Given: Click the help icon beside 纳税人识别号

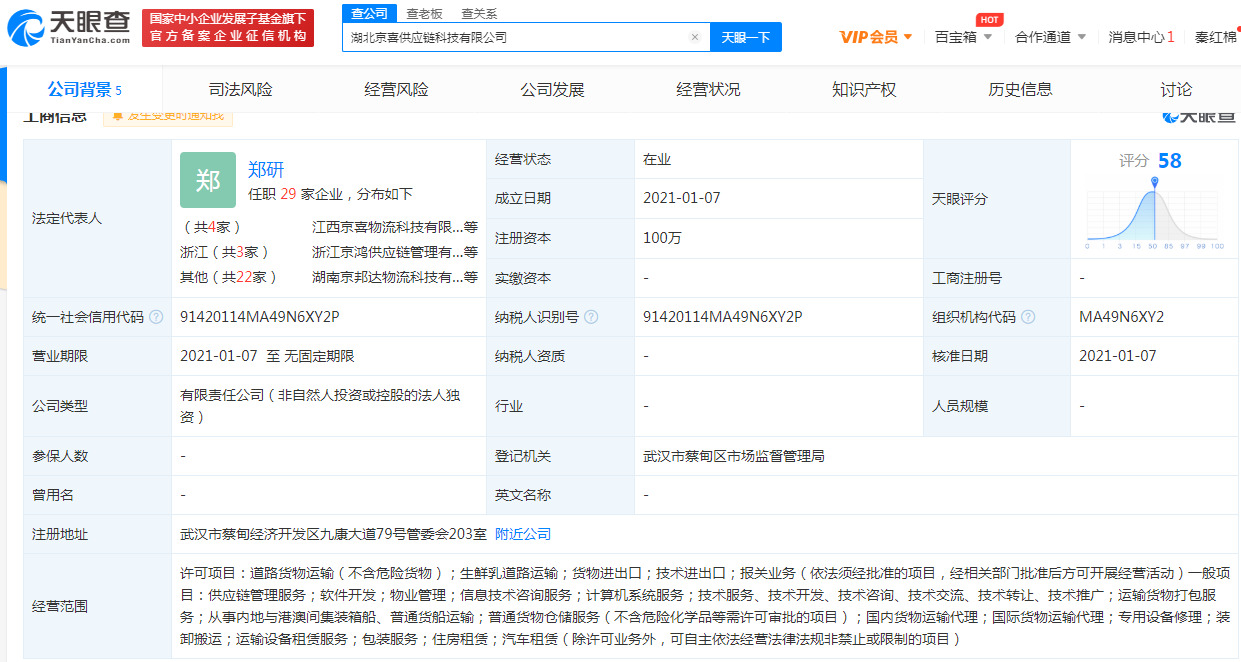Looking at the screenshot, I should pos(591,317).
